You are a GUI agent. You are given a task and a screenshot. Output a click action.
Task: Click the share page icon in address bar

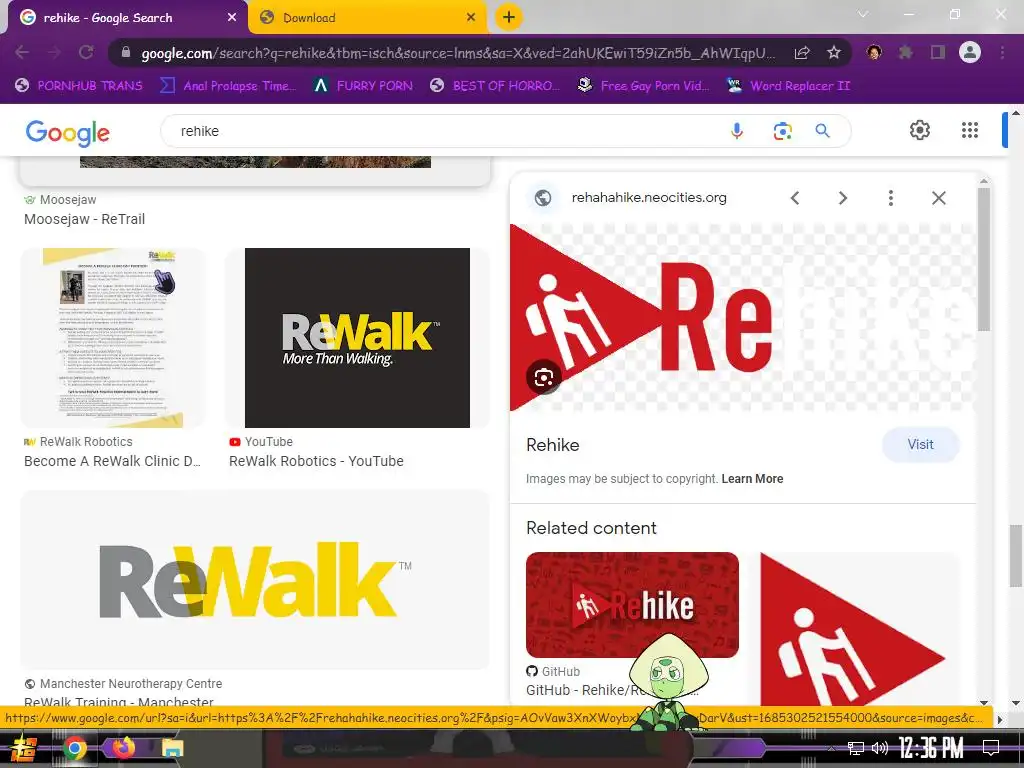(802, 53)
